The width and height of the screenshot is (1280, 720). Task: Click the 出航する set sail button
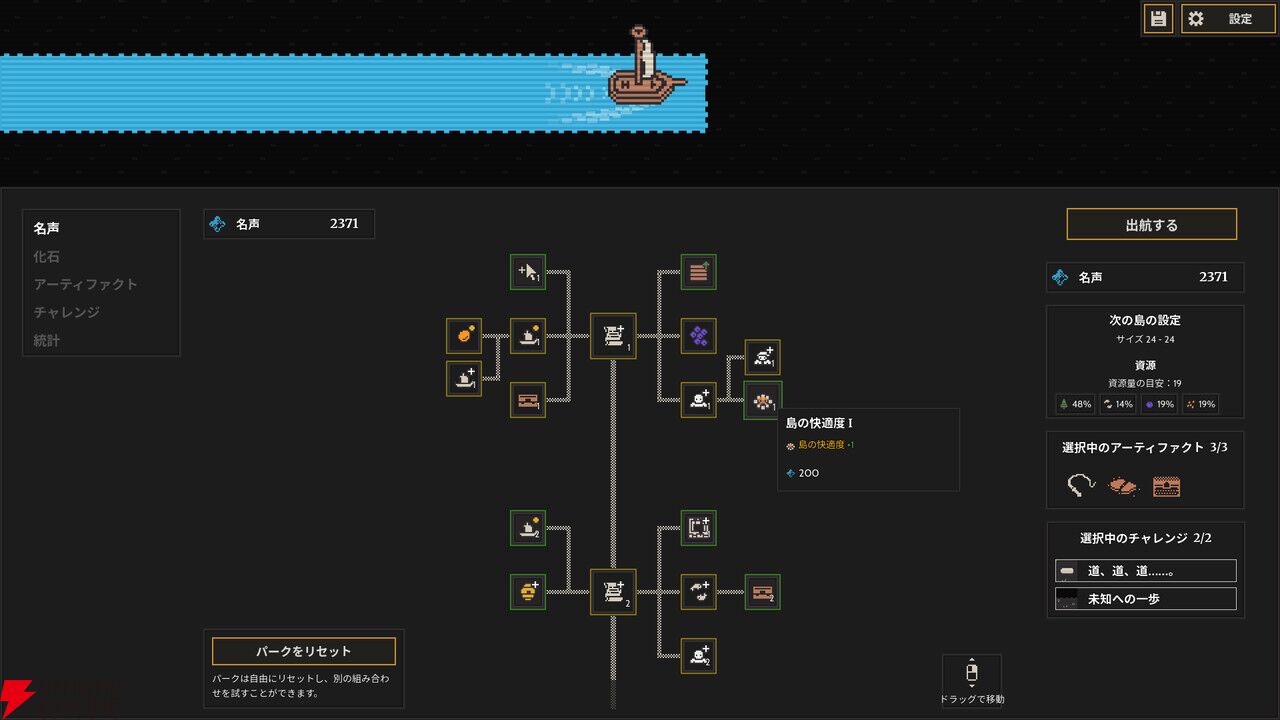click(x=1152, y=225)
